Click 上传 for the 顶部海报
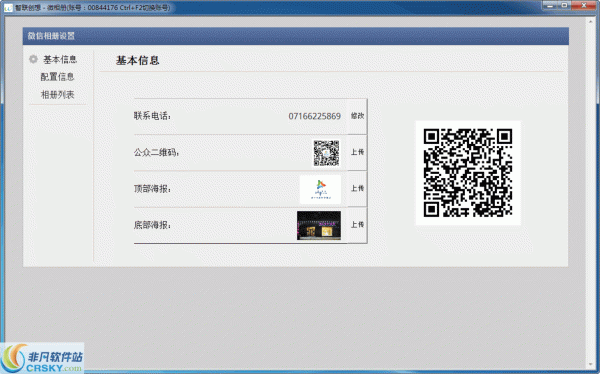Viewport: 600px width, 374px height. [357, 188]
